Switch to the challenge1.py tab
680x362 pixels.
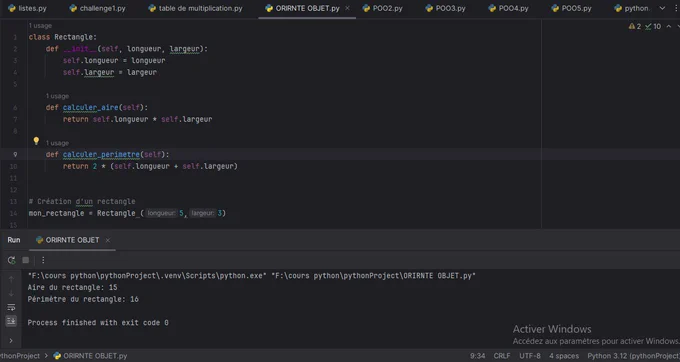point(98,8)
